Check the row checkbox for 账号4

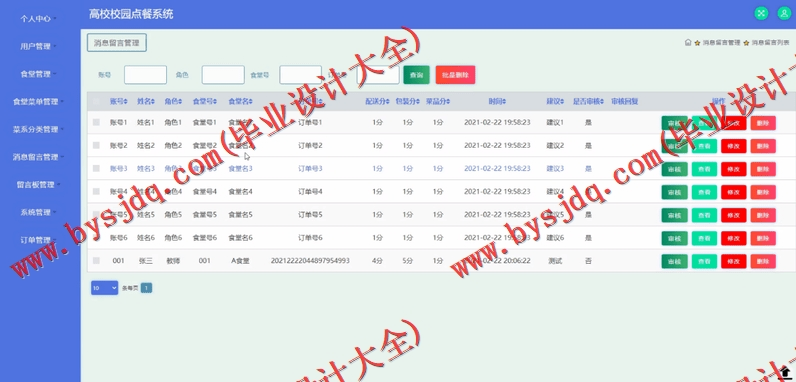[96, 192]
